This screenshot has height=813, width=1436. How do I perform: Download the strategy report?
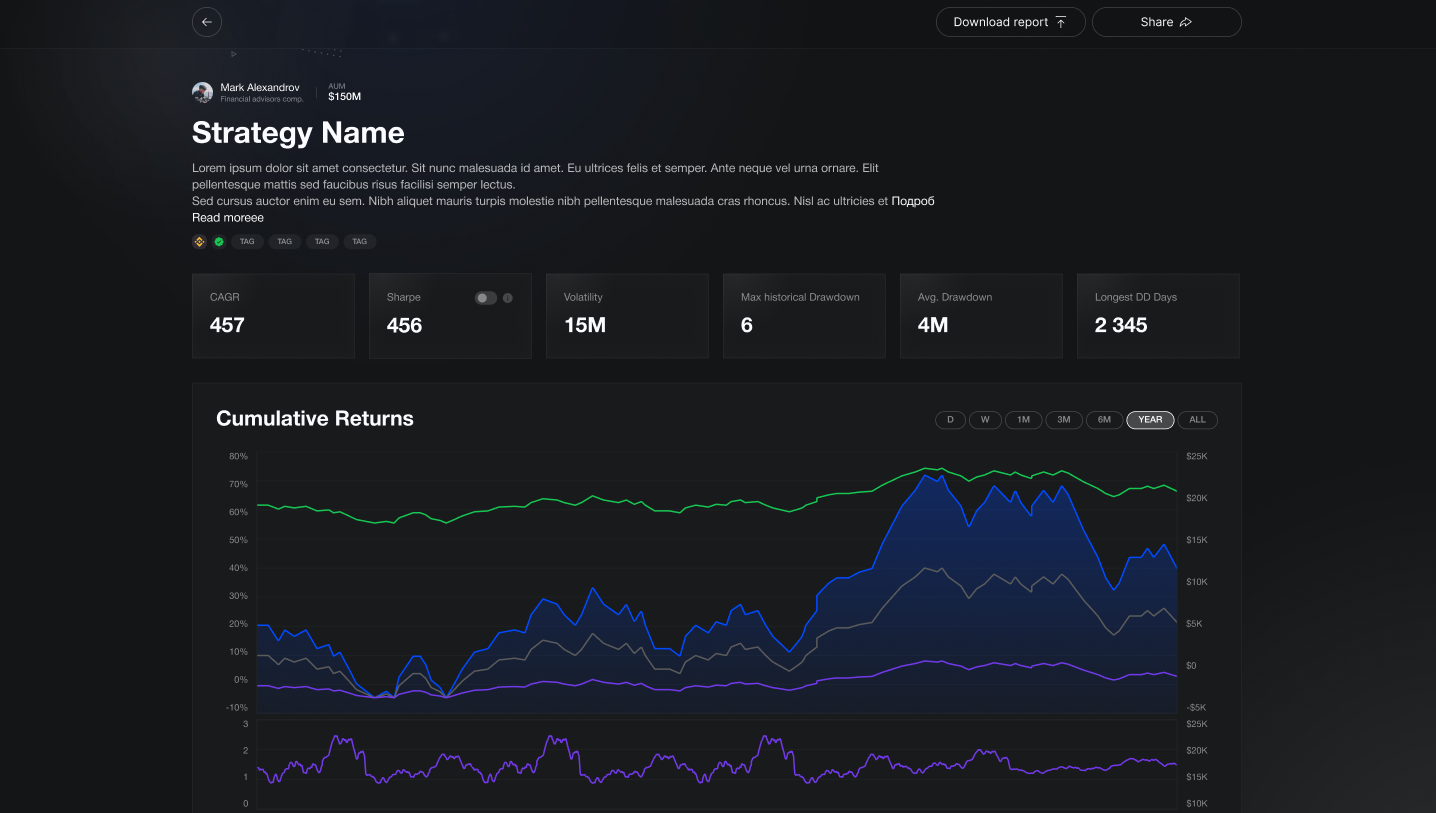pyautogui.click(x=1010, y=22)
